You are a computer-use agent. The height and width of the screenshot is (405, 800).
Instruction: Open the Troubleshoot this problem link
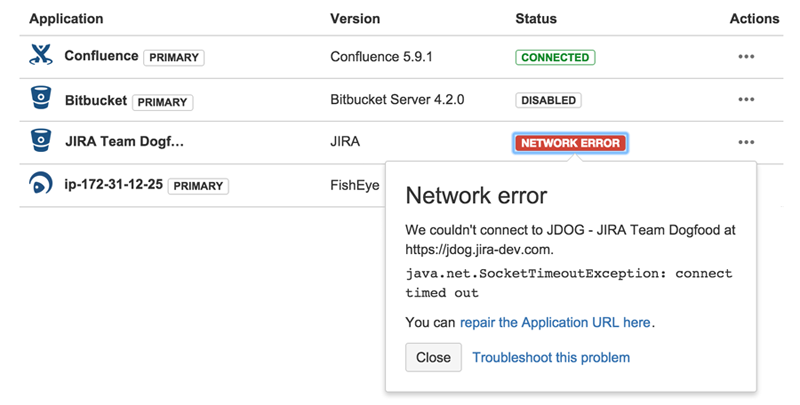click(x=551, y=358)
